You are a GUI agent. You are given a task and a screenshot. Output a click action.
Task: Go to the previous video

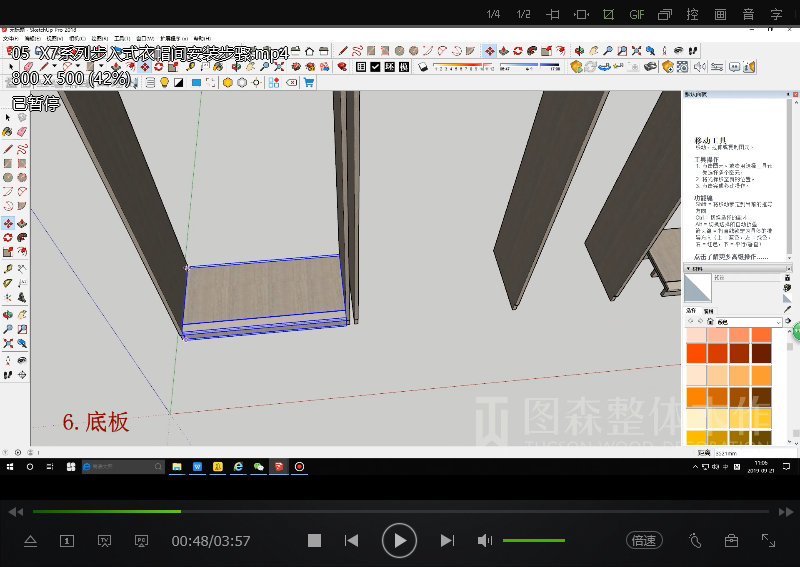coord(351,541)
